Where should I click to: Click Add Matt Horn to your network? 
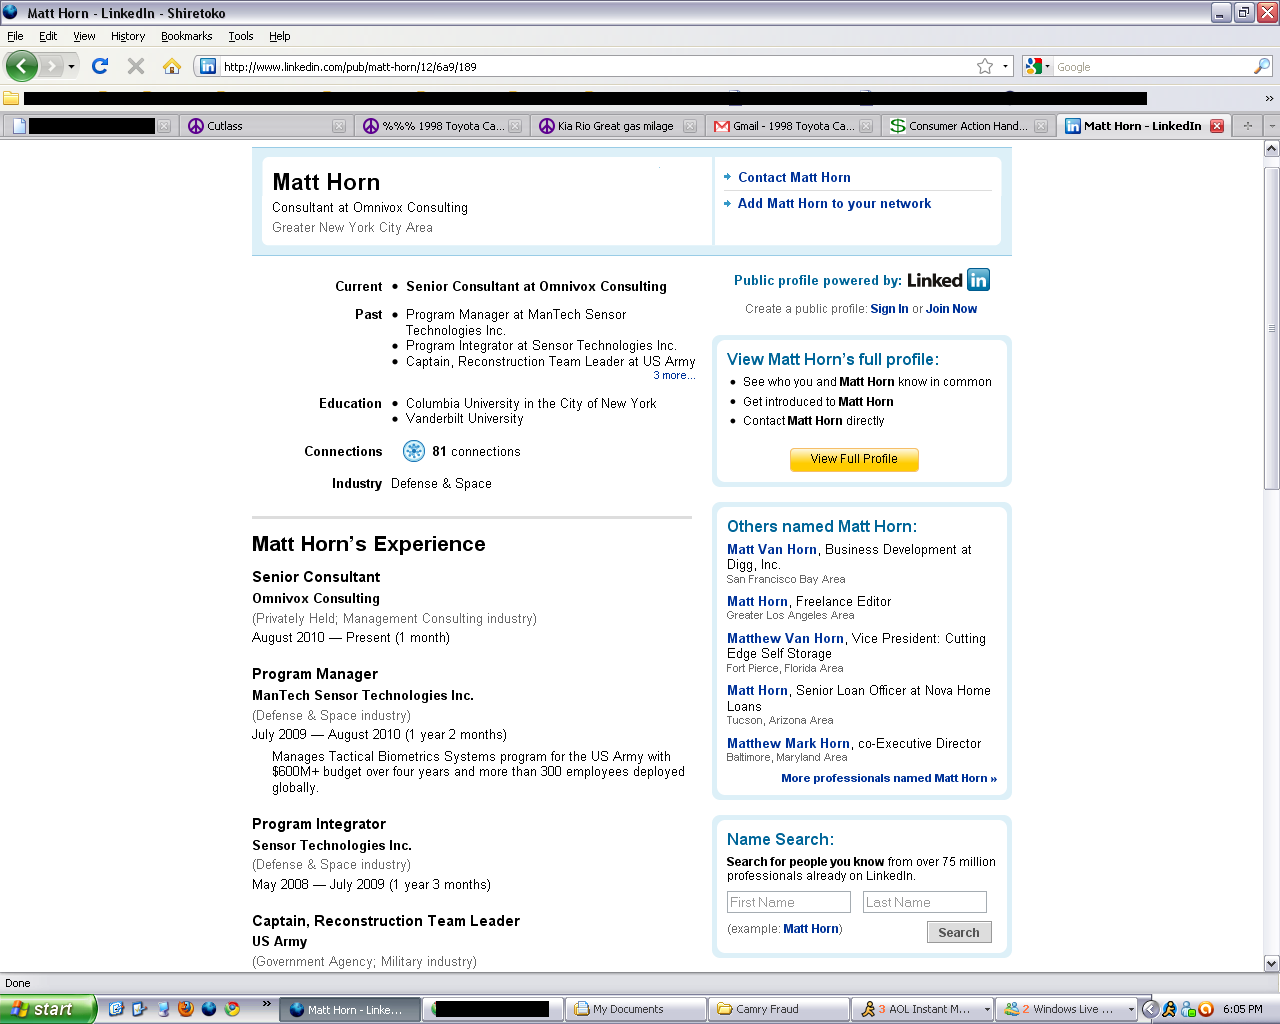click(834, 203)
